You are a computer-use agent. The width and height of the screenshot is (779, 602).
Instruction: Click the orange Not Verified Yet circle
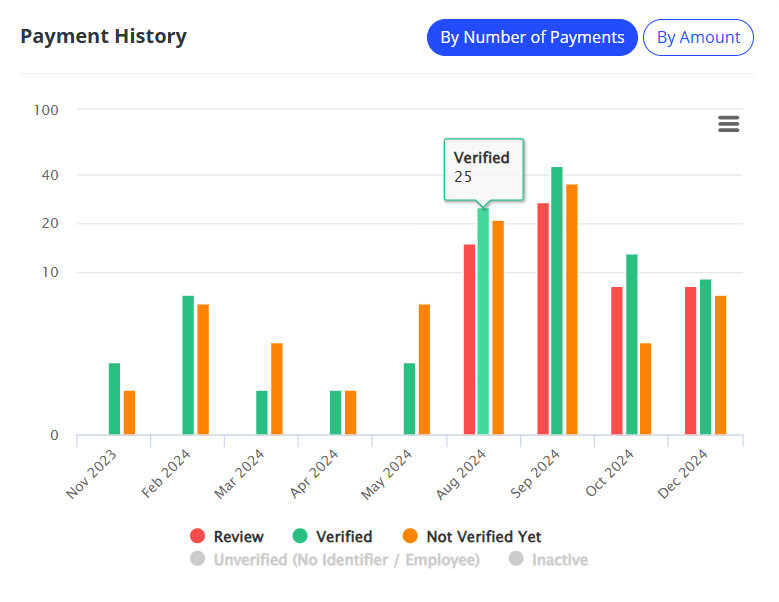click(410, 537)
